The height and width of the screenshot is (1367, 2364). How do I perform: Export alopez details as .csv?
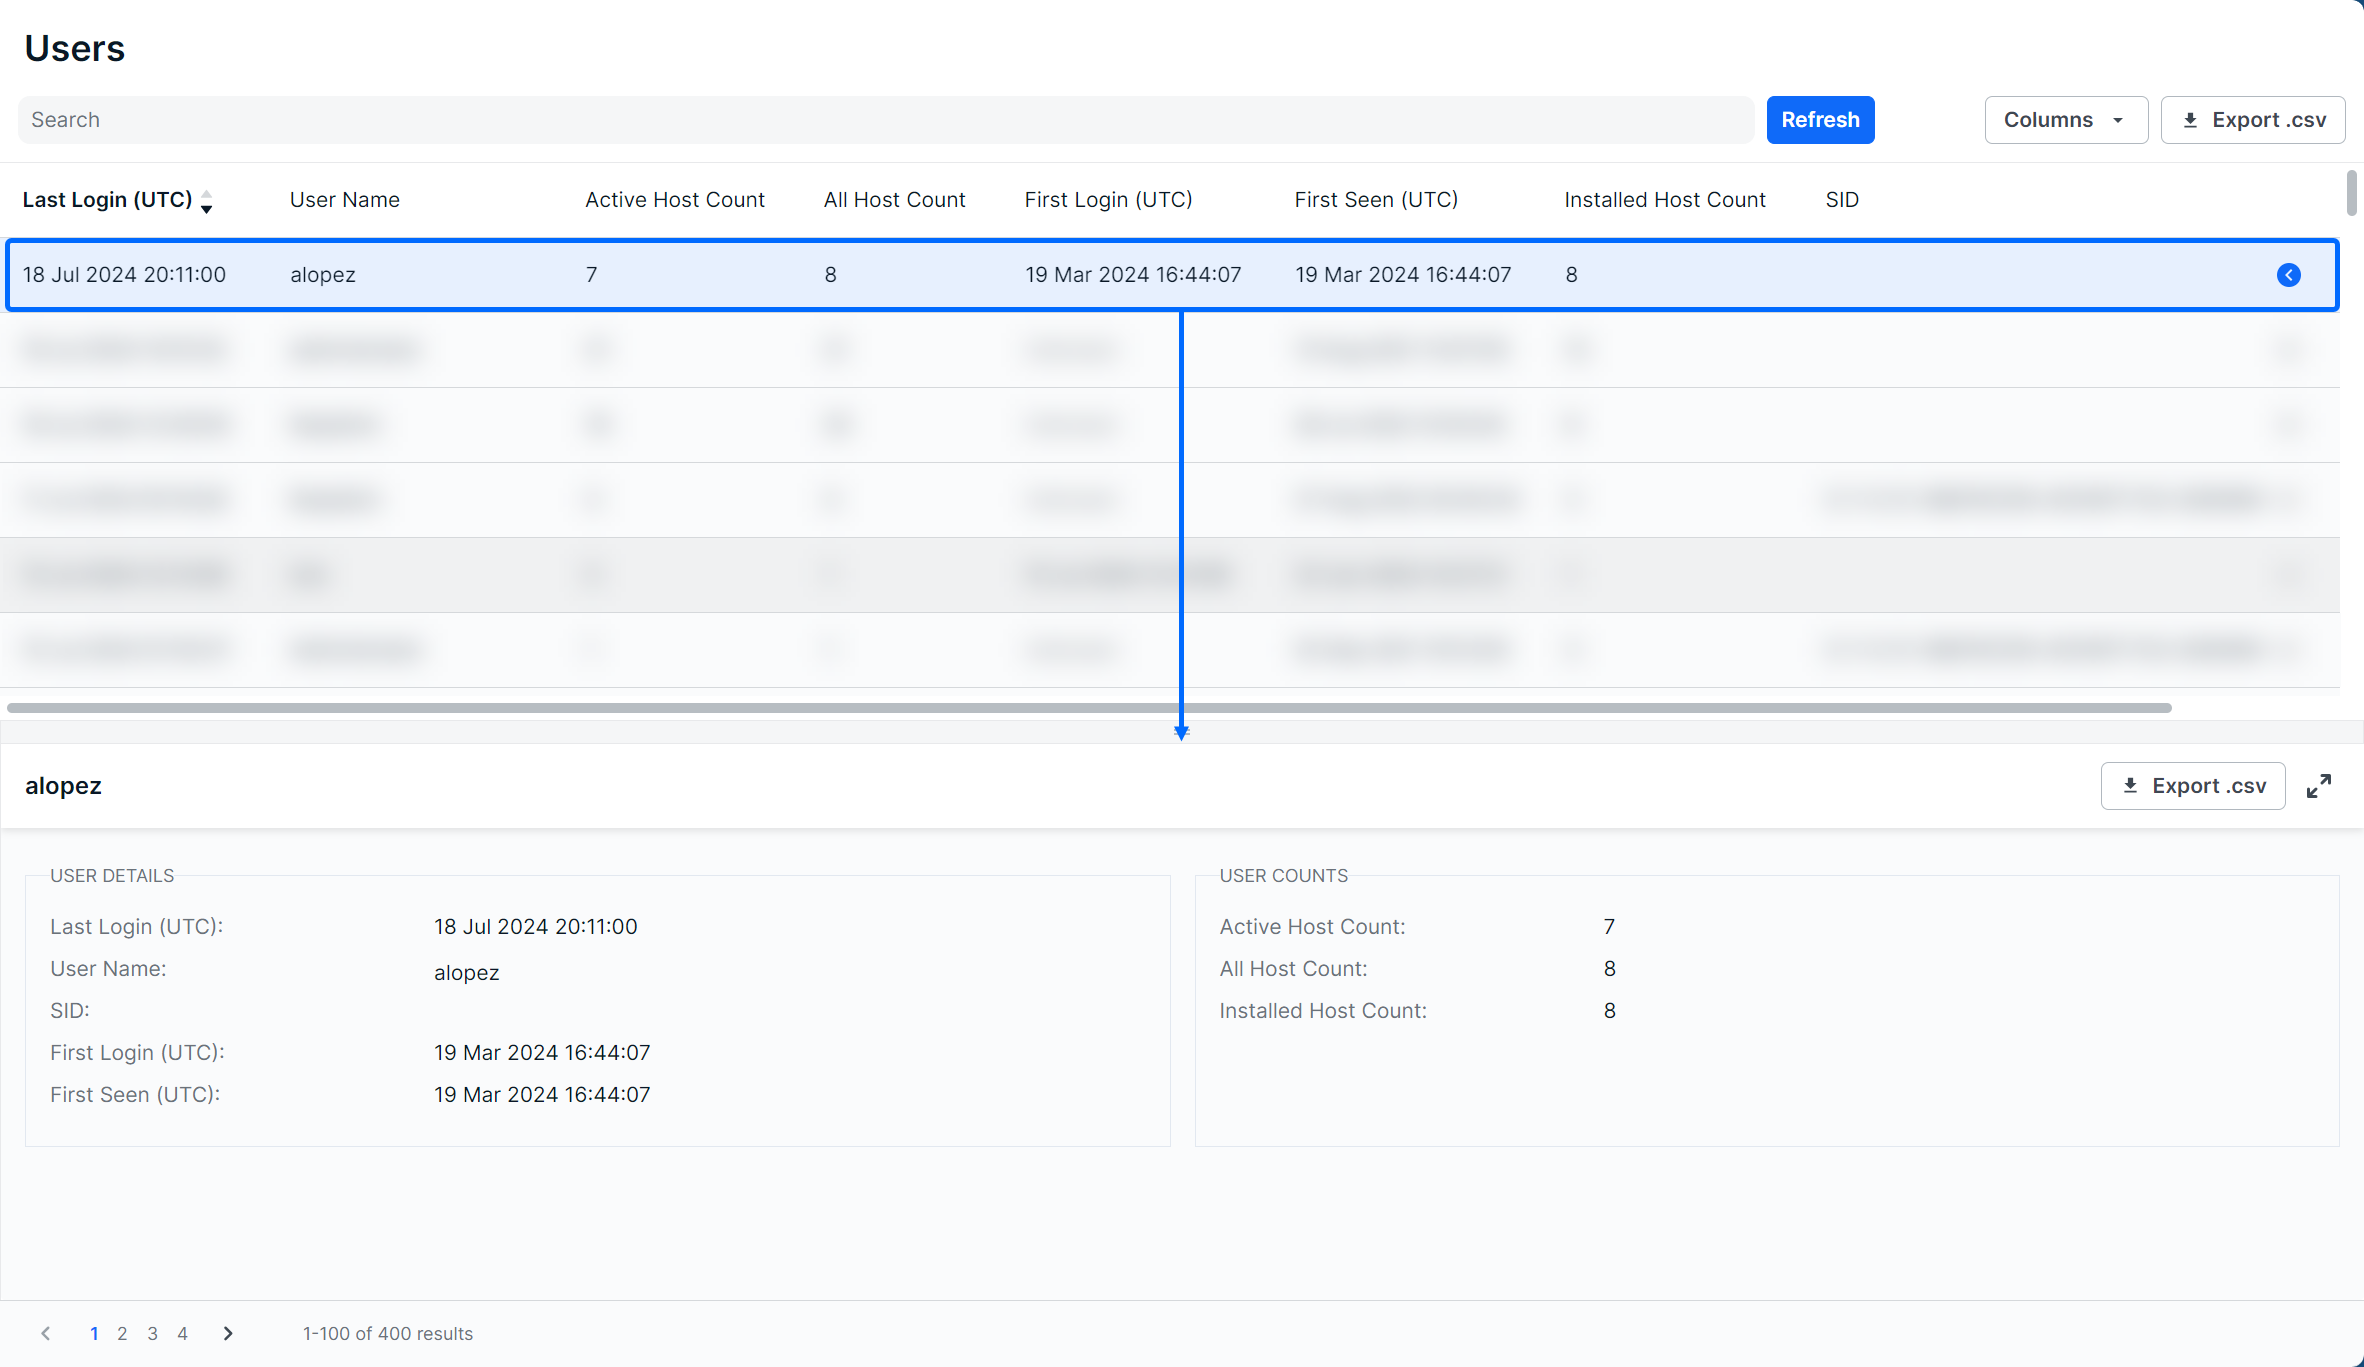[x=2192, y=786]
